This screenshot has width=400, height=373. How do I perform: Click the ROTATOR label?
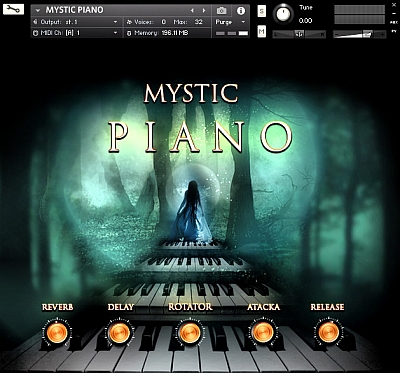tap(190, 307)
